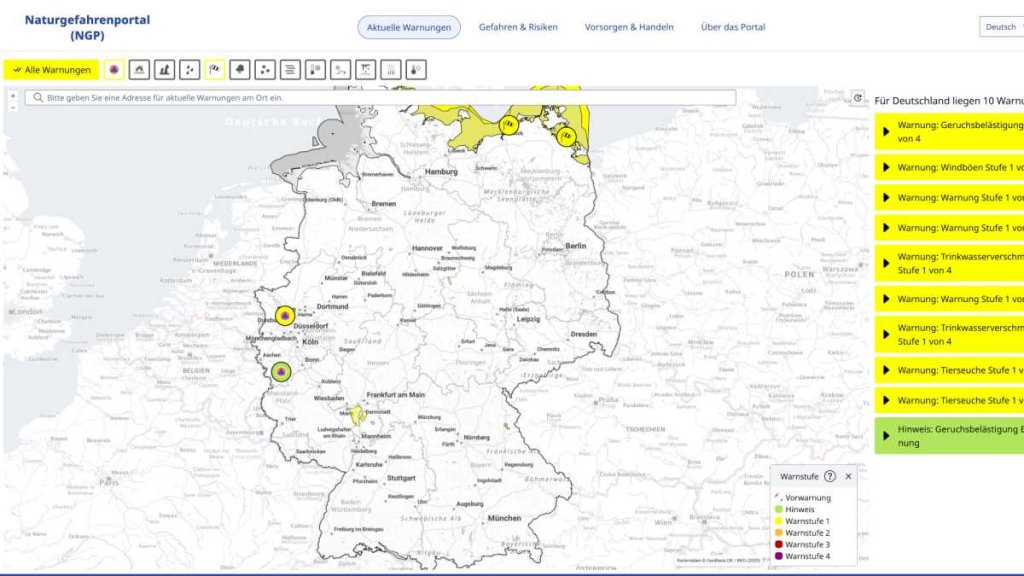The height and width of the screenshot is (576, 1024).
Task: Open the Über das Portal menu
Action: pyautogui.click(x=733, y=27)
